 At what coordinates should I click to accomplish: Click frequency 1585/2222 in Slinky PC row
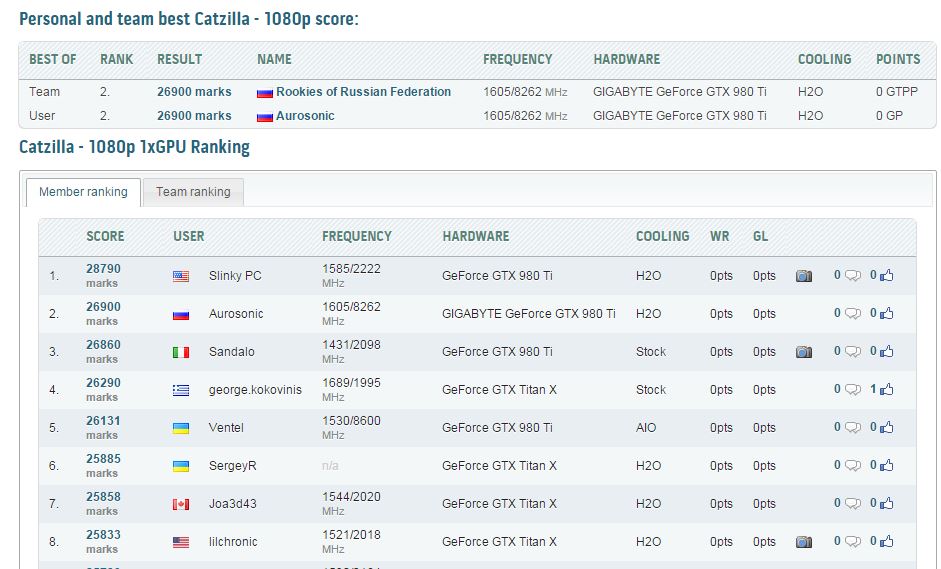tap(351, 269)
